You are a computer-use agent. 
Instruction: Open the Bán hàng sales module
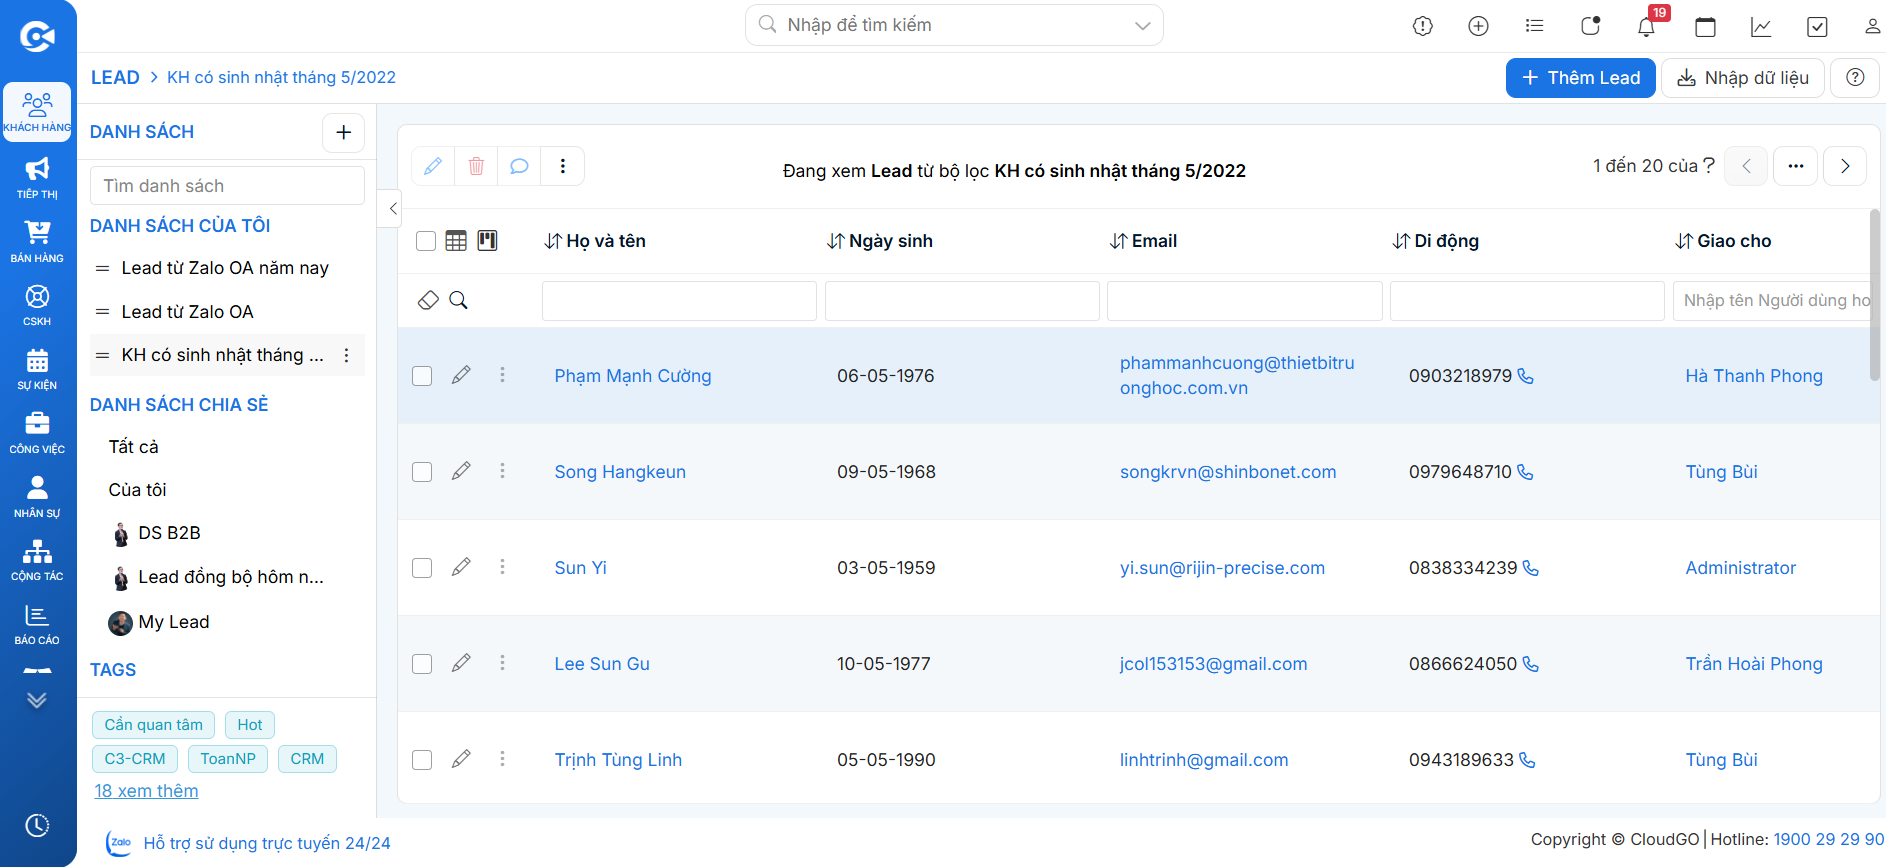click(x=37, y=241)
